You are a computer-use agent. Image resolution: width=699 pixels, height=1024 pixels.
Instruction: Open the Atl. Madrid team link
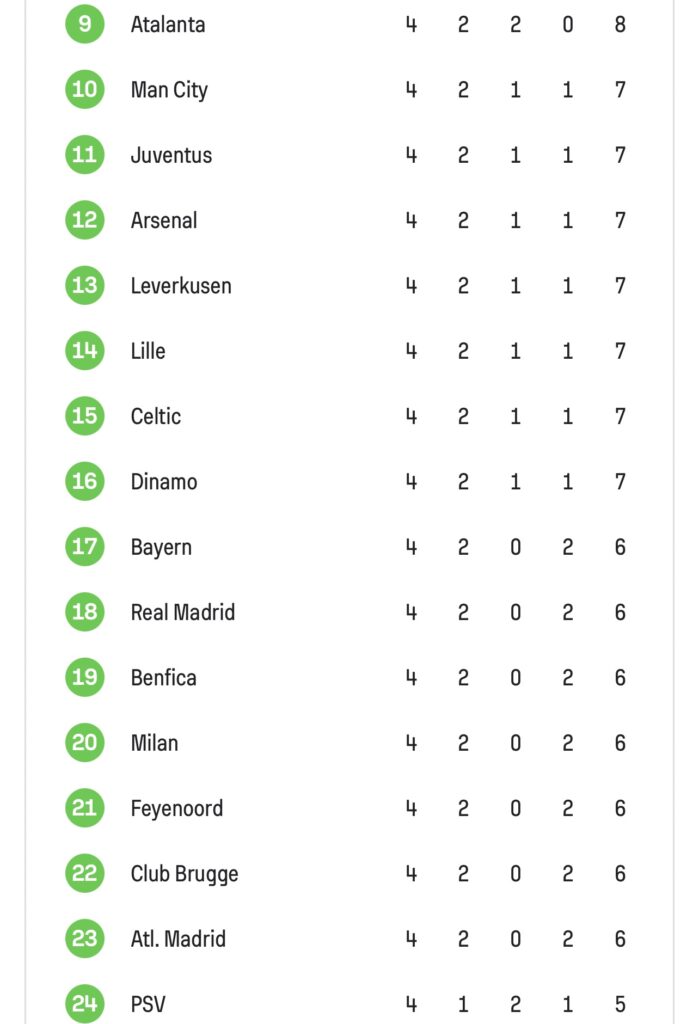click(178, 939)
